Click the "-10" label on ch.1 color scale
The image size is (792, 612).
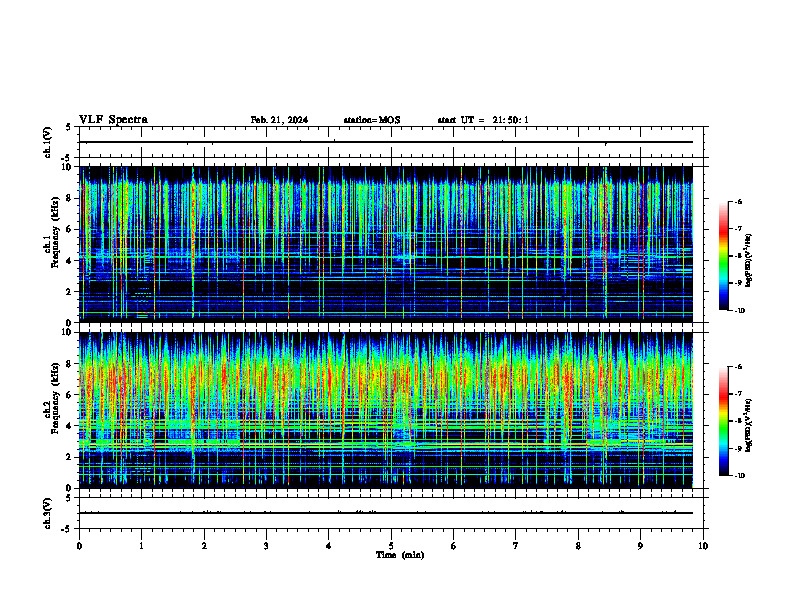(740, 311)
